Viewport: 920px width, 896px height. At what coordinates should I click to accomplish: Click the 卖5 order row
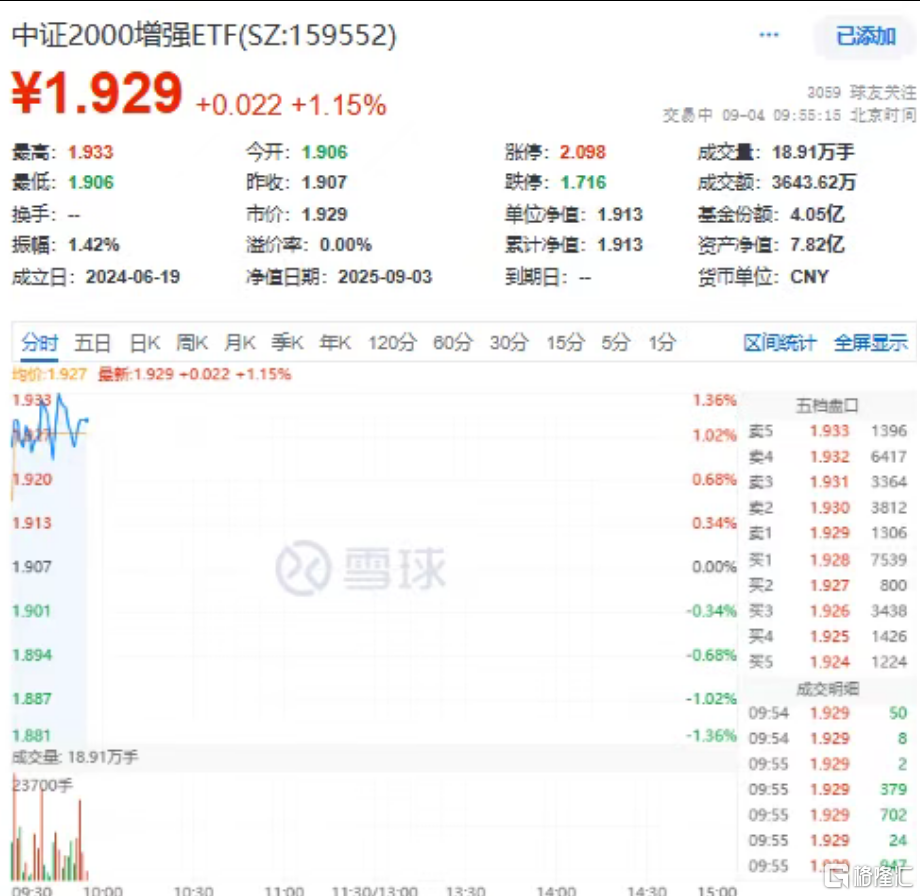(827, 431)
